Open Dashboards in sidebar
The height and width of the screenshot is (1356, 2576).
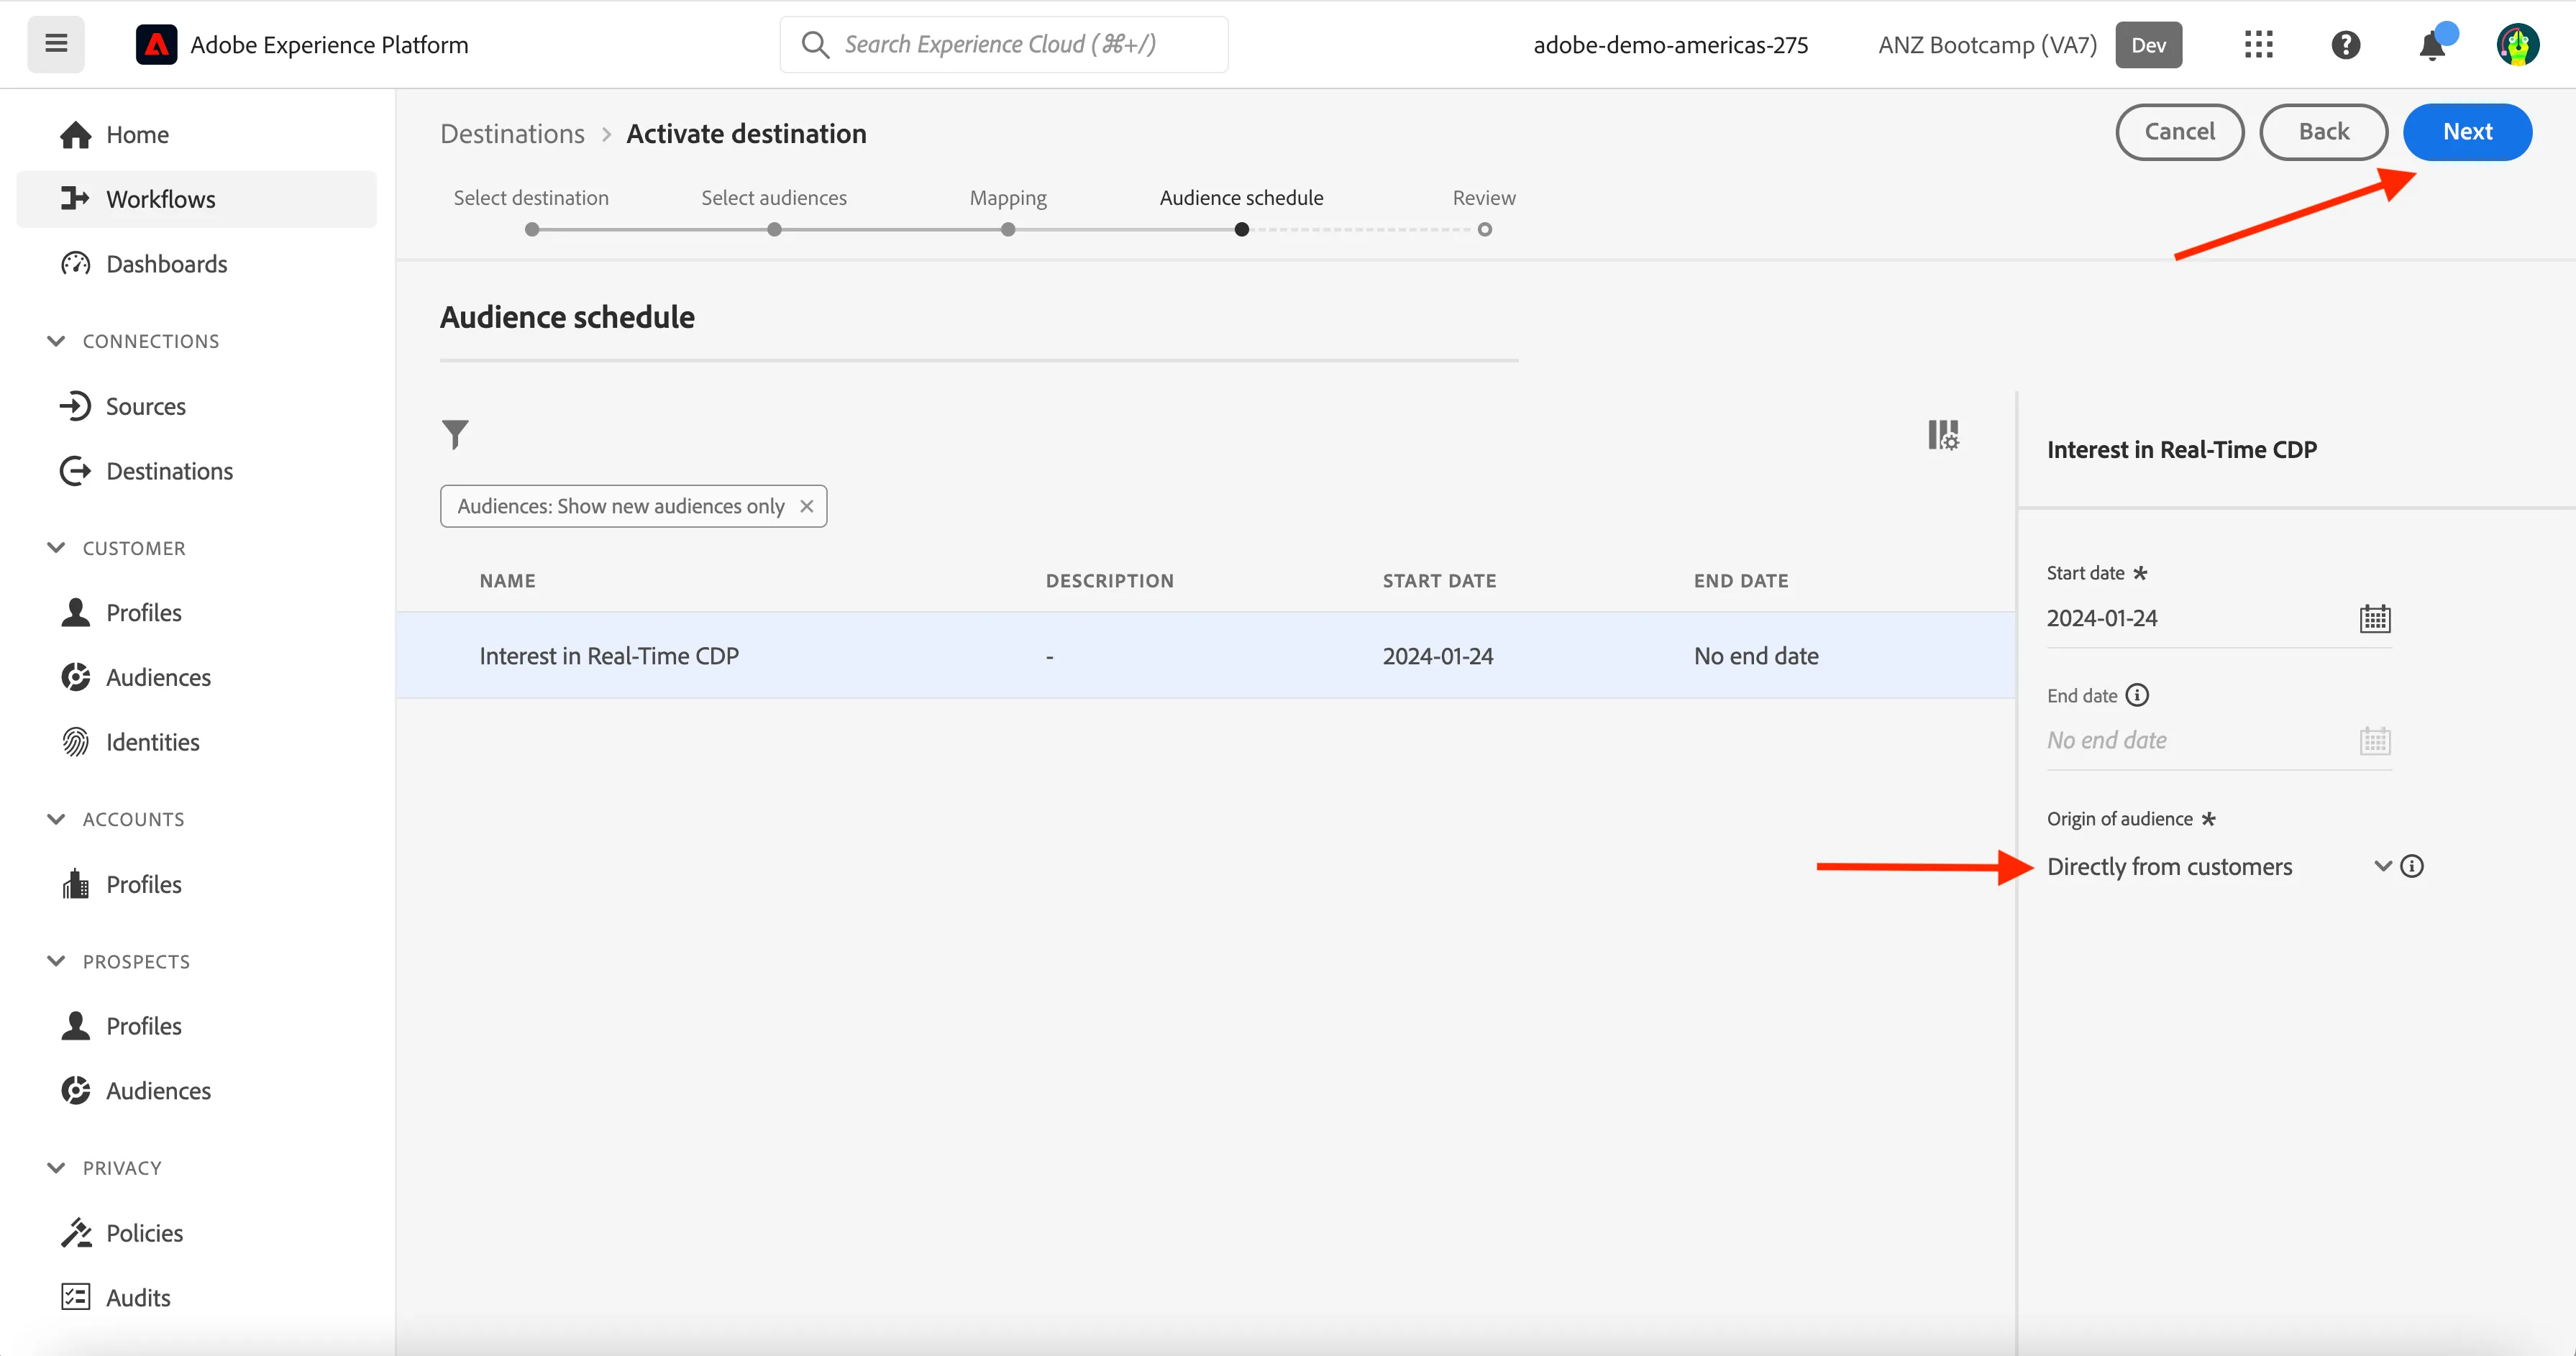(197, 264)
